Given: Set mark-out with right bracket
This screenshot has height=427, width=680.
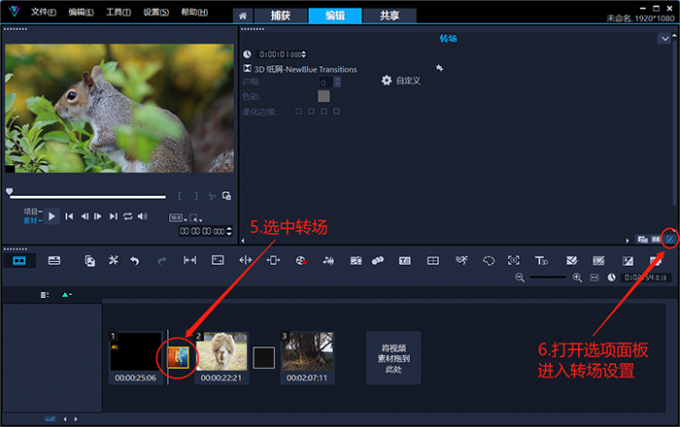Looking at the screenshot, I should pyautogui.click(x=196, y=196).
